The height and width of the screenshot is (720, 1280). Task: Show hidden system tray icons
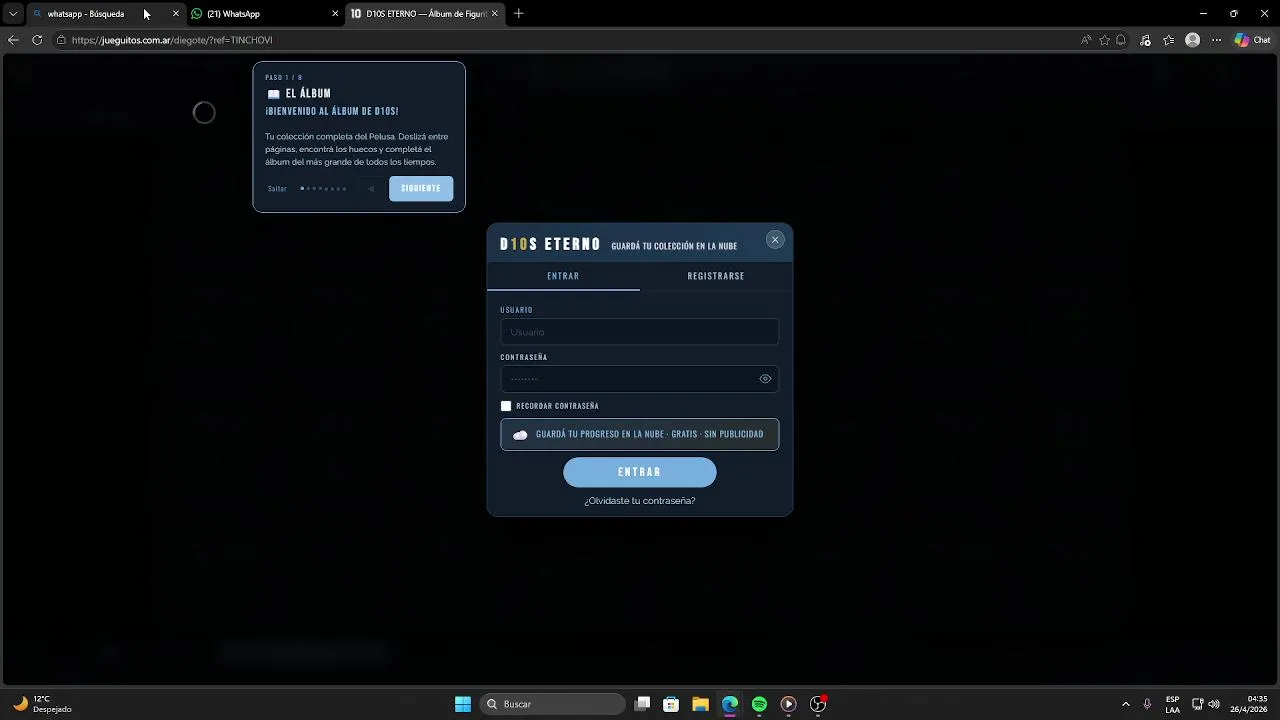(x=1126, y=704)
